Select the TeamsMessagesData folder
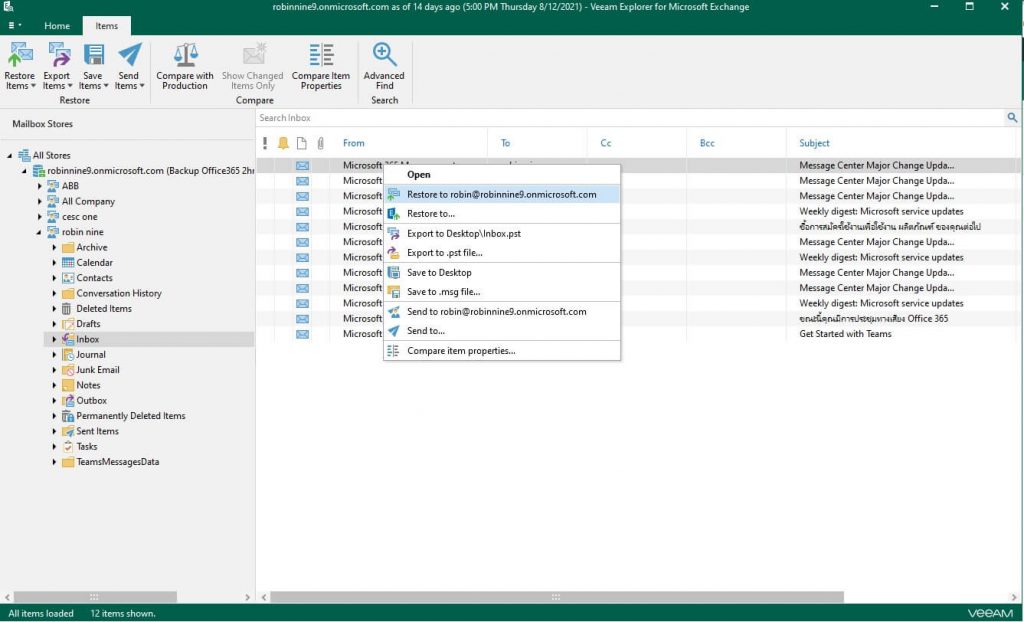Image resolution: width=1024 pixels, height=622 pixels. (118, 462)
